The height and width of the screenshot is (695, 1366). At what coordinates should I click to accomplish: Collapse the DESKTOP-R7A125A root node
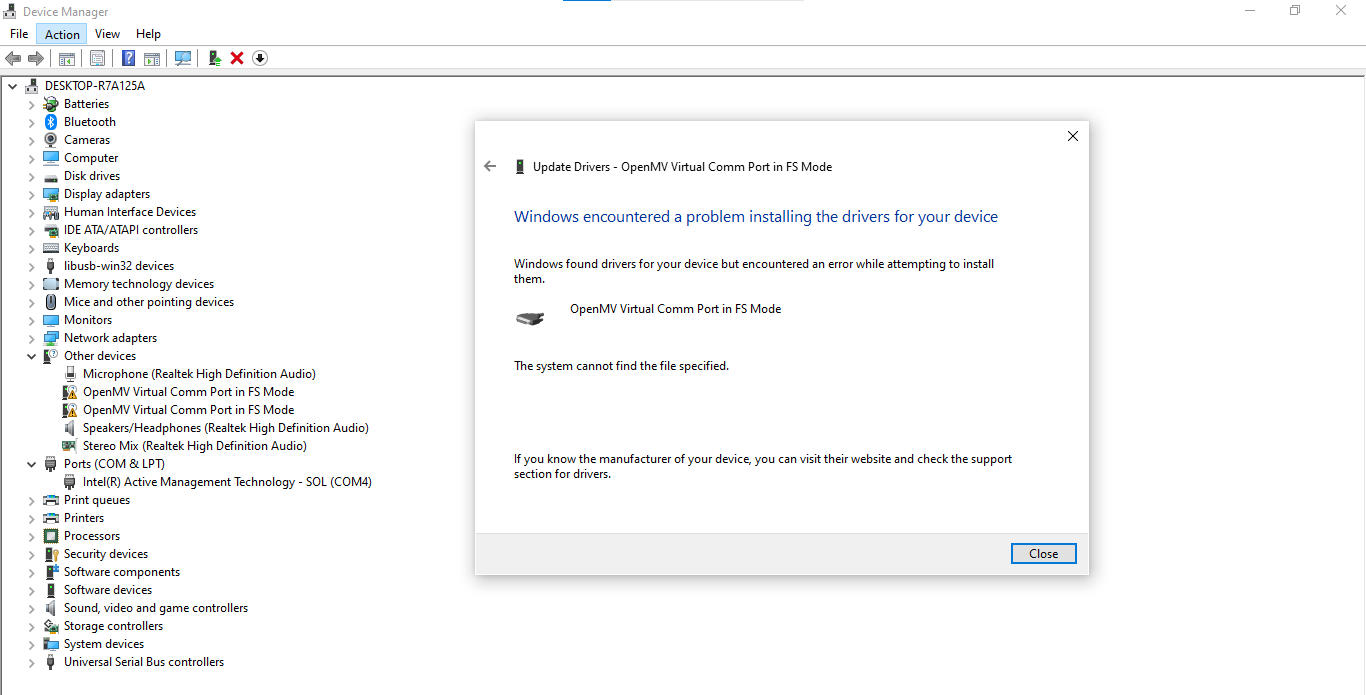(x=12, y=86)
